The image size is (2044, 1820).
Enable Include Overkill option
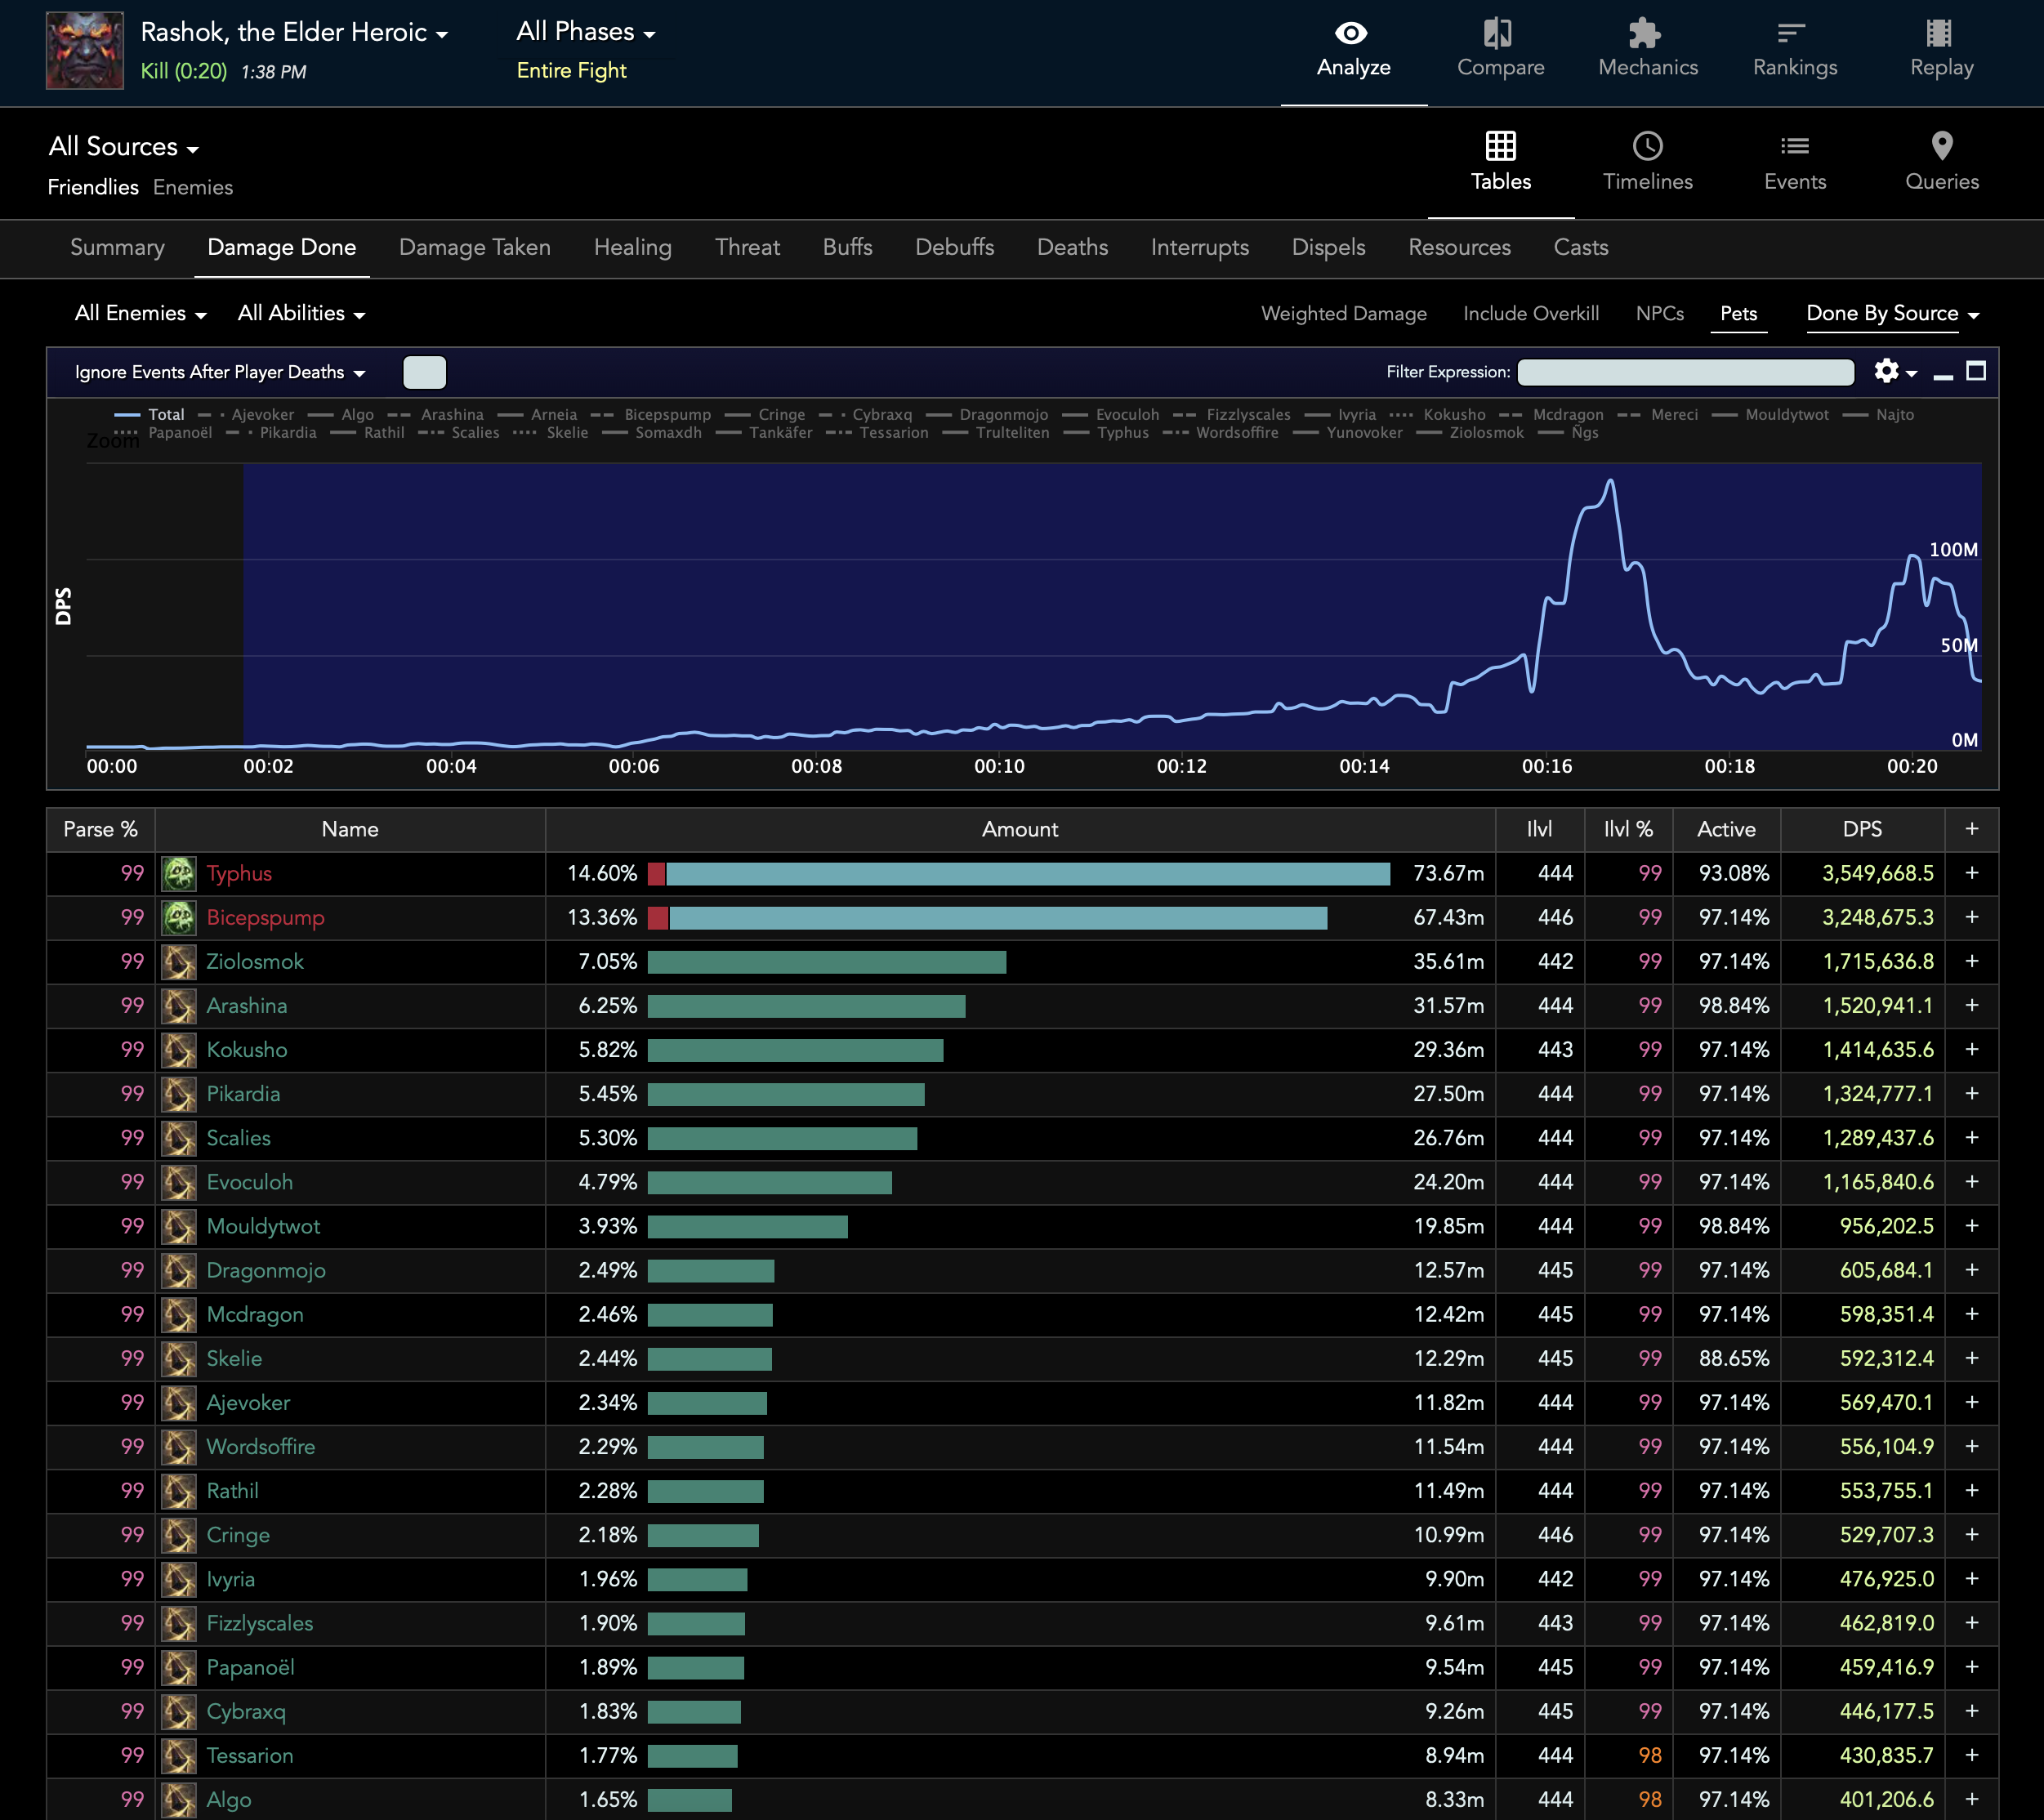tap(1530, 314)
